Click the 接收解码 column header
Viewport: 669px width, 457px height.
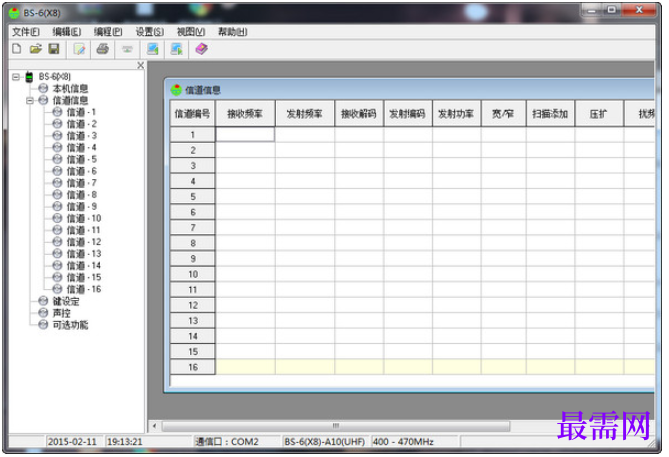[x=359, y=114]
